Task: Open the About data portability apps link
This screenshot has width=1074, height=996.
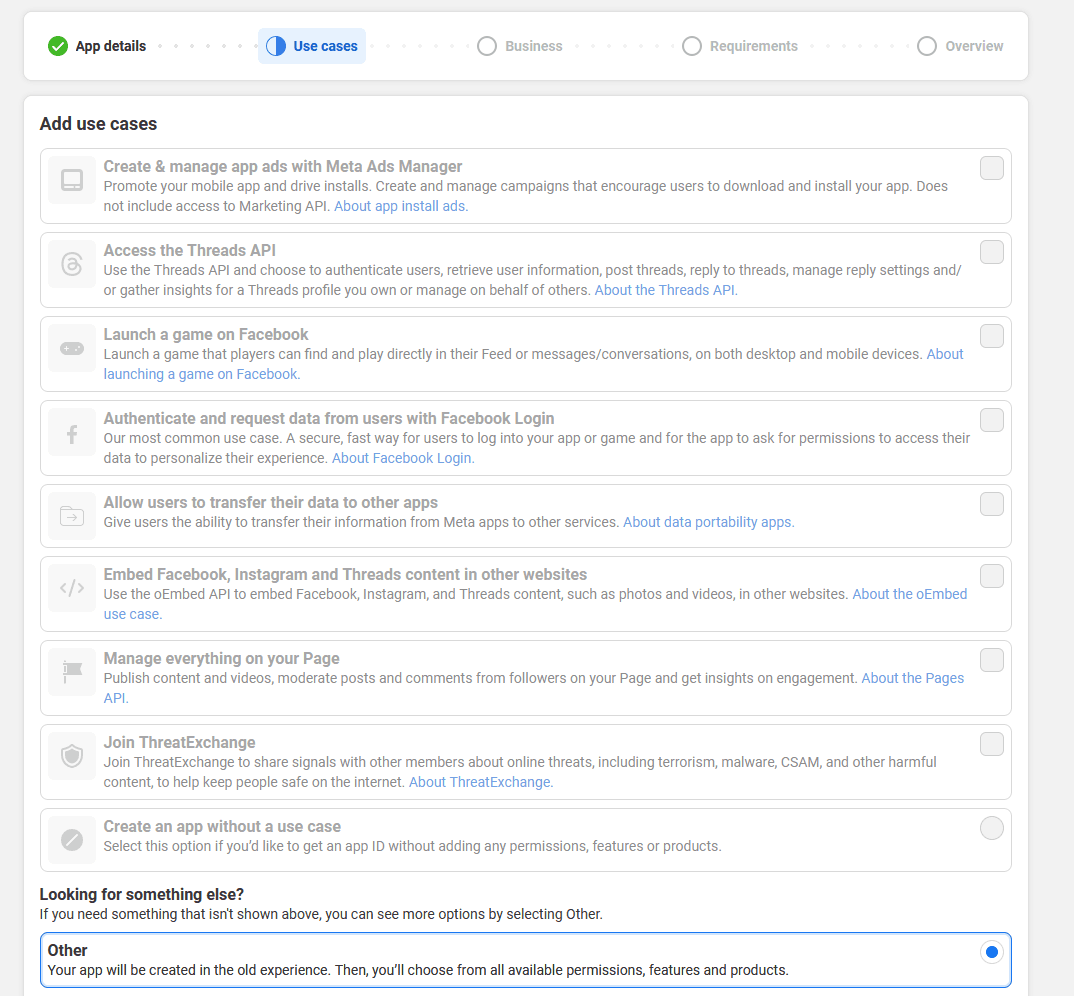Action: tap(708, 521)
